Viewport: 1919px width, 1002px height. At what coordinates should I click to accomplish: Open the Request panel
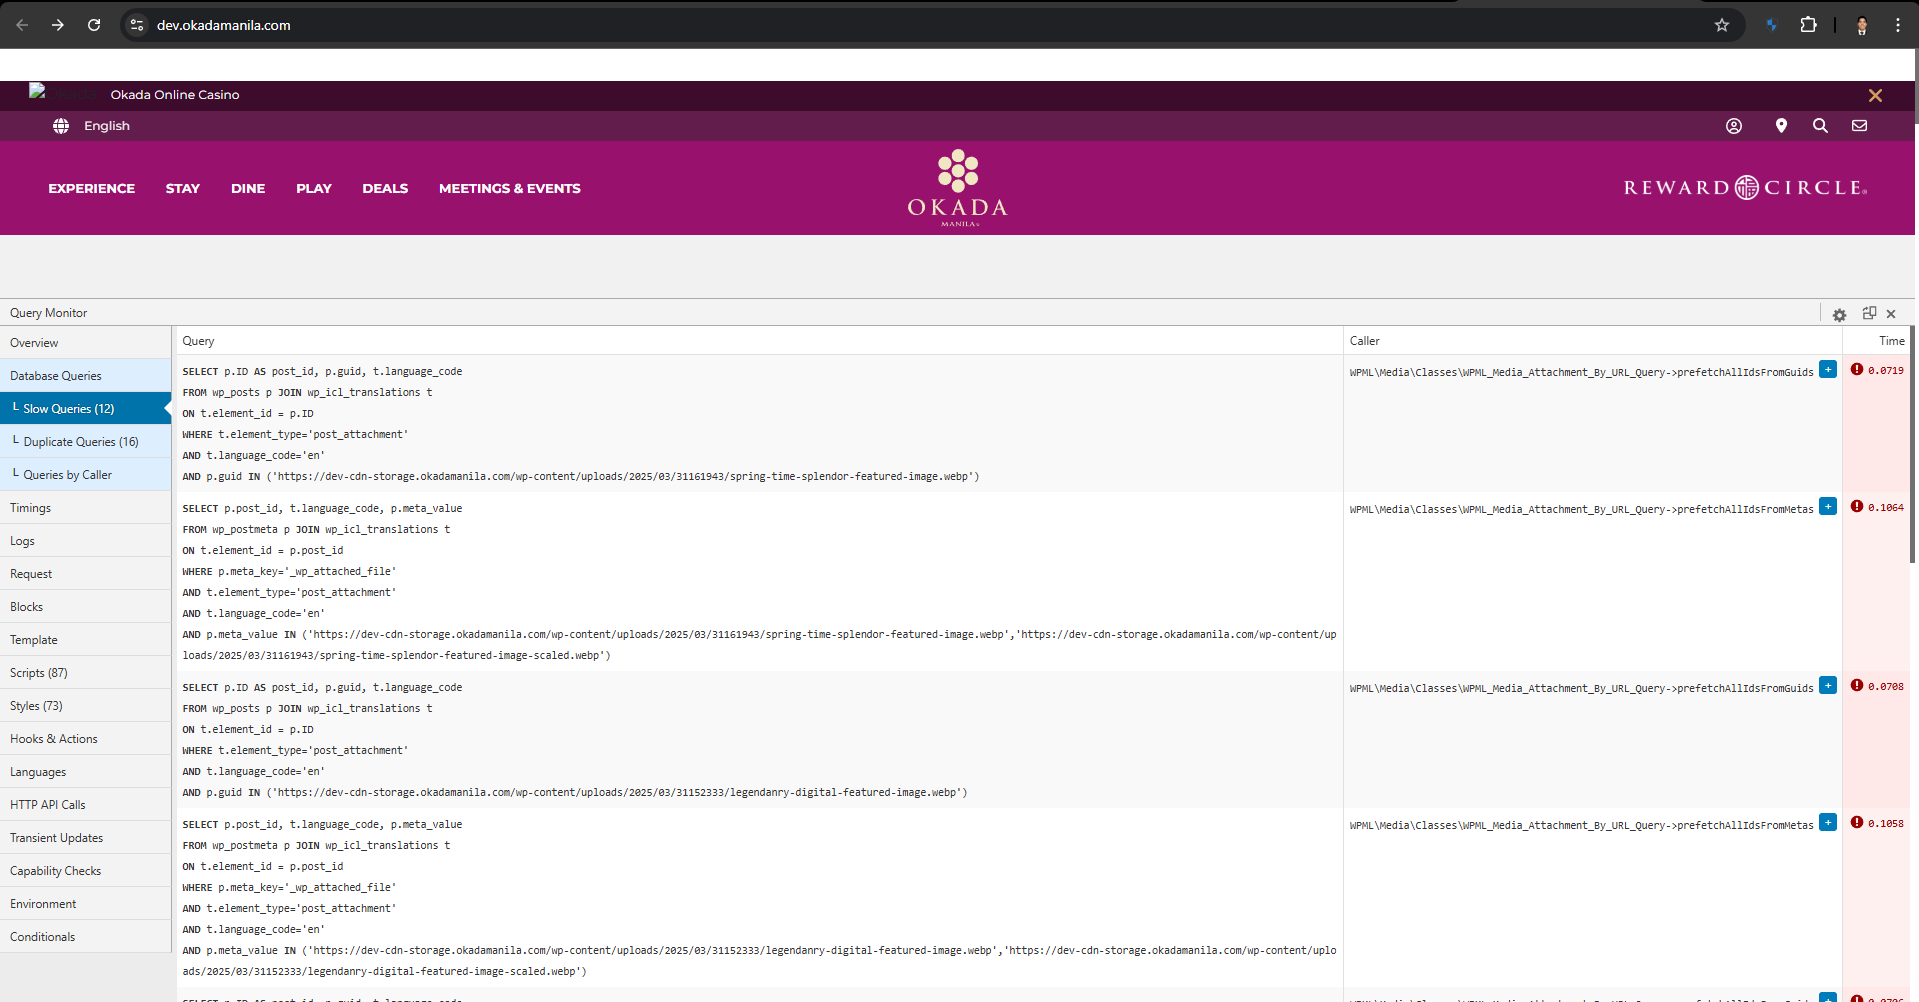tap(85, 573)
